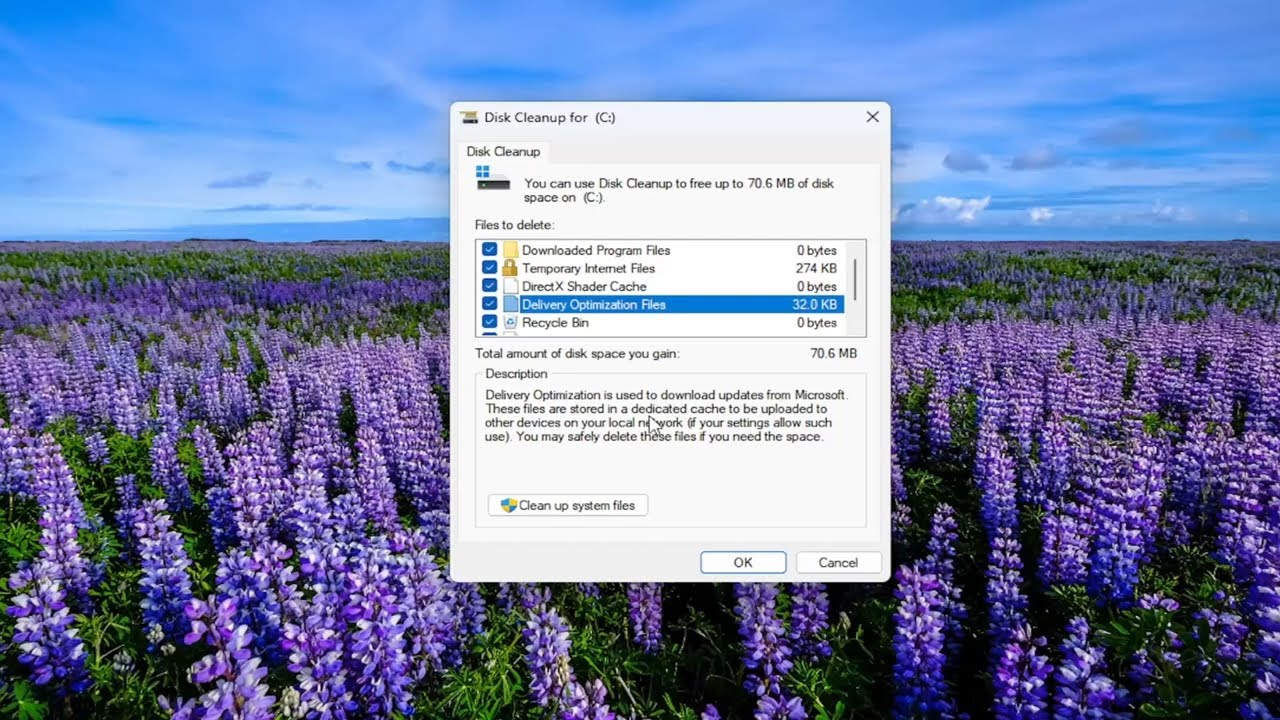
Task: Click the Temporary Internet Files lock icon
Action: pyautogui.click(x=510, y=268)
